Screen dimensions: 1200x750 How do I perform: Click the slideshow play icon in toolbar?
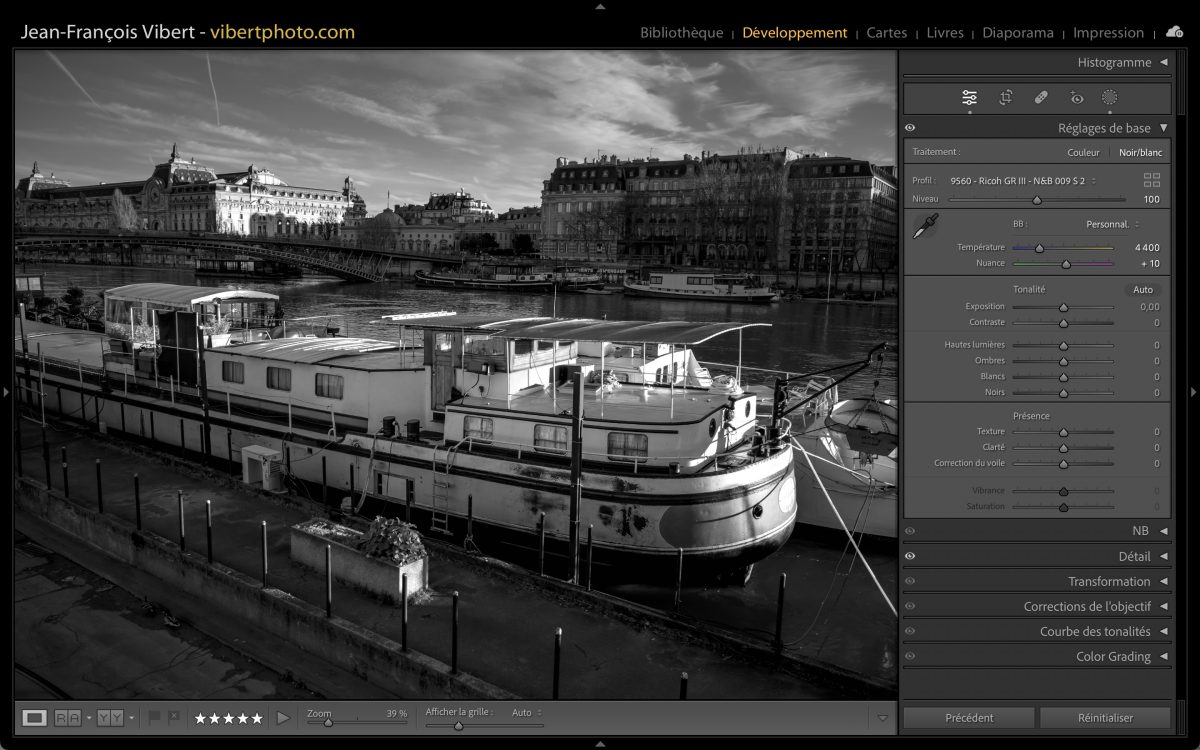(x=283, y=718)
